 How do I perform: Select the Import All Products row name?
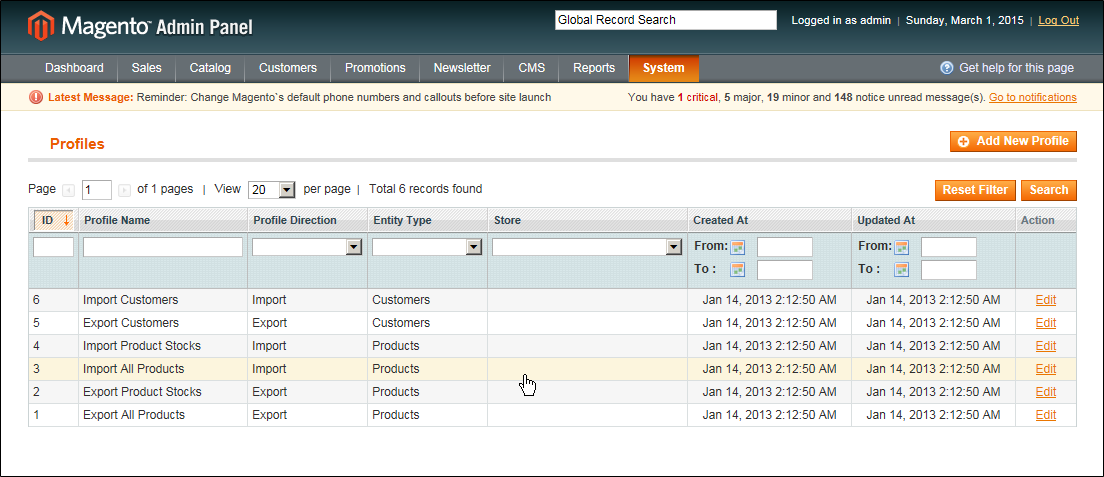133,369
